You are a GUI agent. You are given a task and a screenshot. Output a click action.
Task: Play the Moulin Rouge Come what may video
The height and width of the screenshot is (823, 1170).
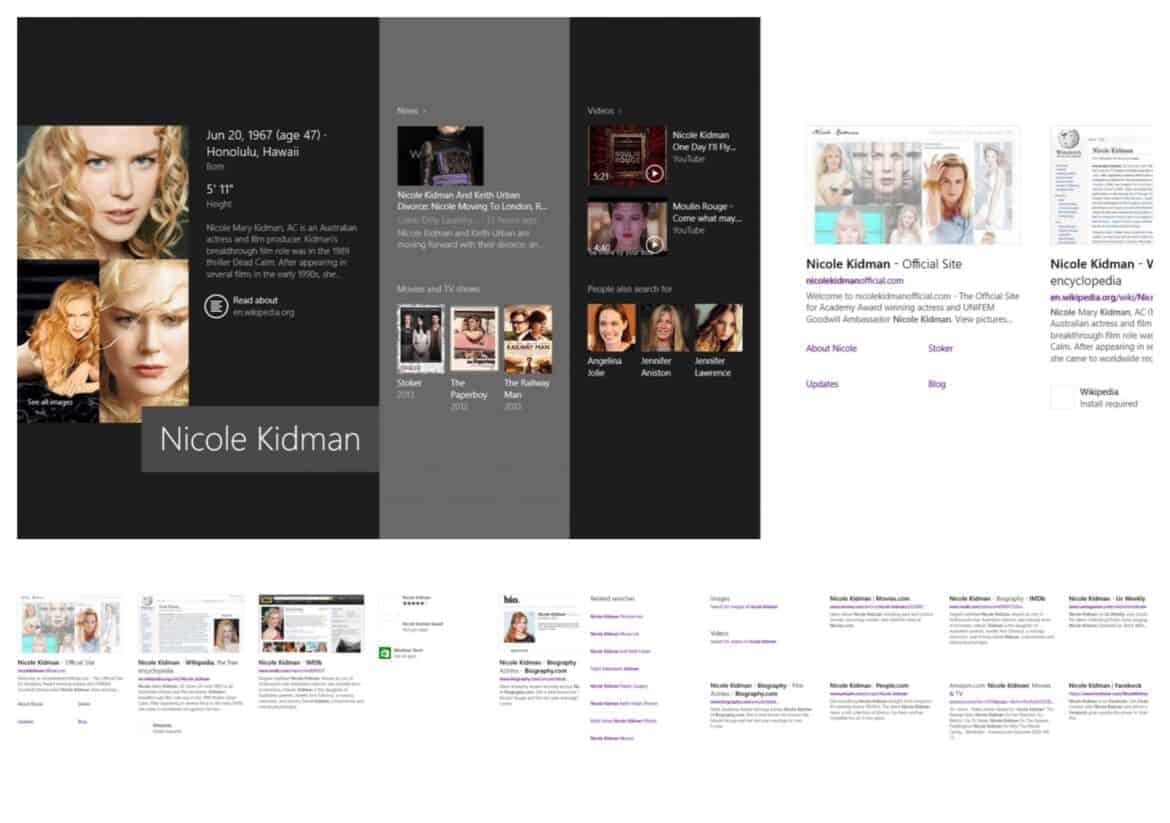[x=626, y=227]
